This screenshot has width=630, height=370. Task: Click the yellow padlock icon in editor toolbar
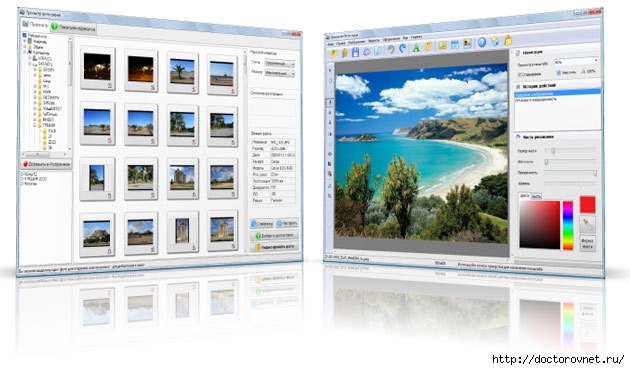pyautogui.click(x=508, y=40)
